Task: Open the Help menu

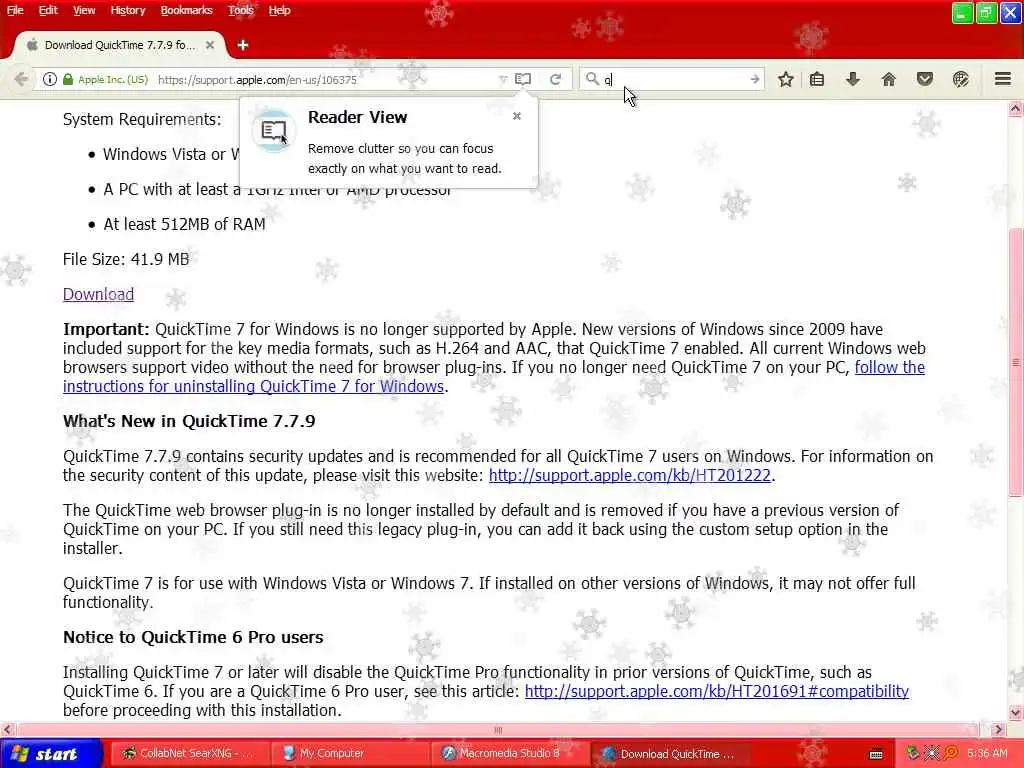Action: pyautogui.click(x=280, y=10)
